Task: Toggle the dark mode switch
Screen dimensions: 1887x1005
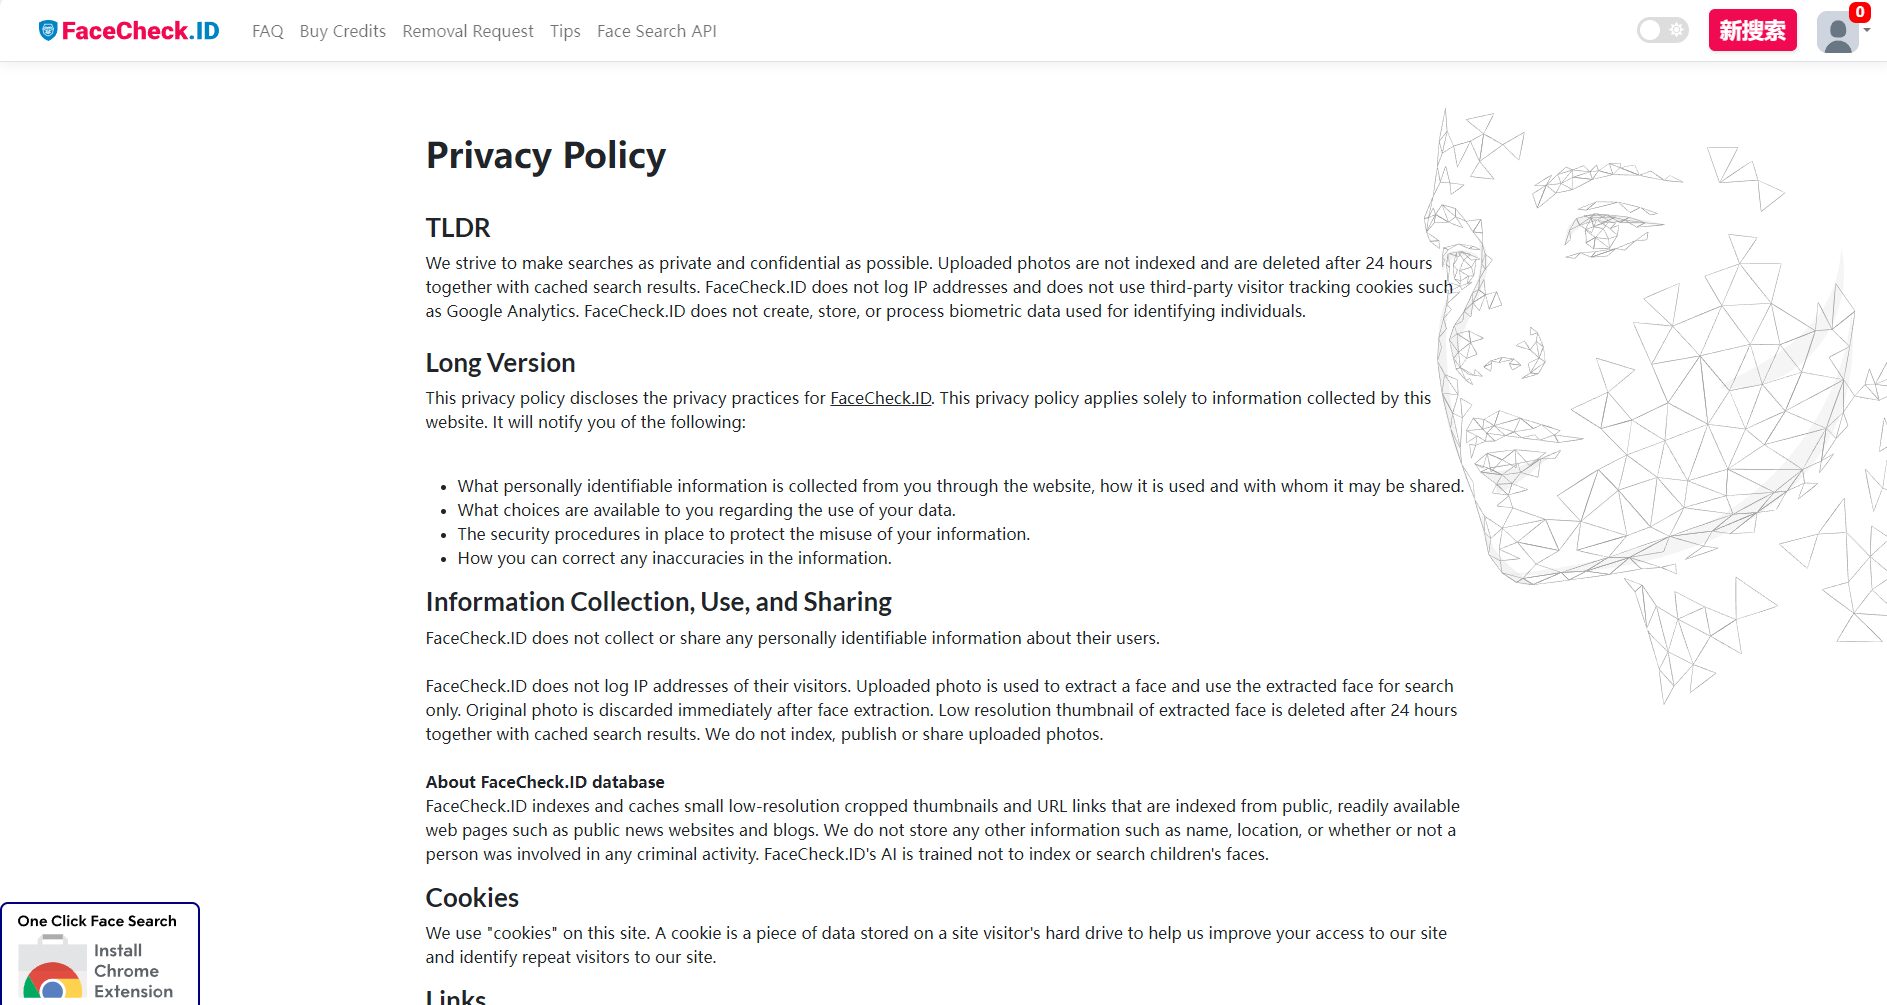Action: [x=1662, y=30]
